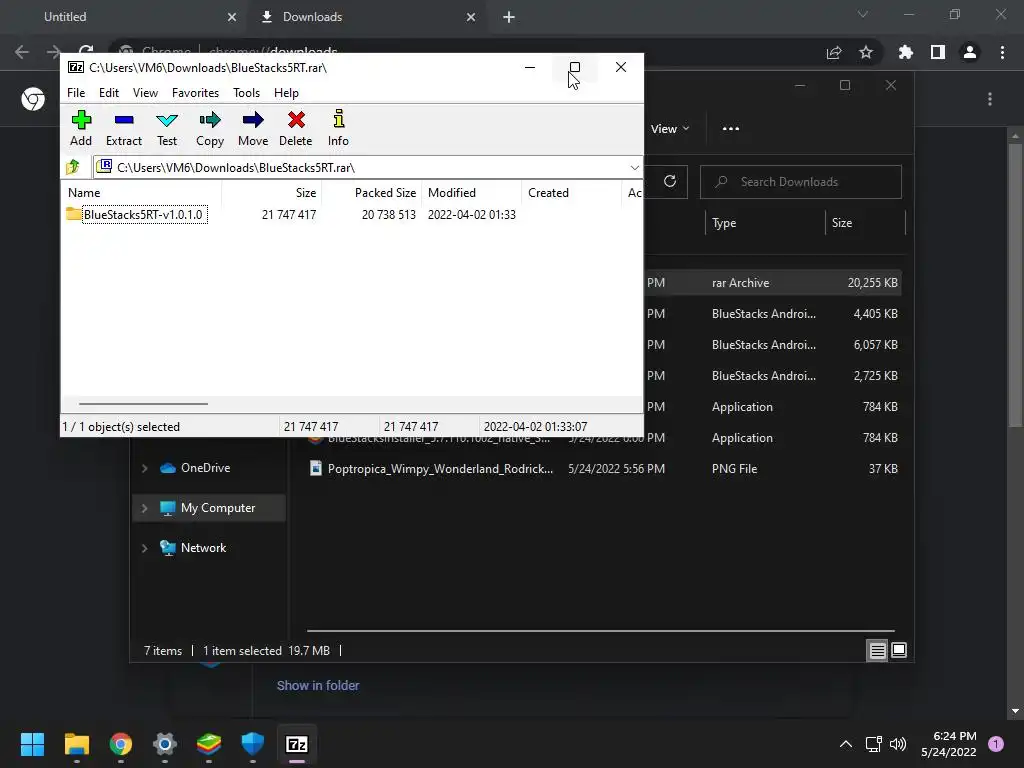This screenshot has width=1024, height=768.
Task: Open the File Explorer See more menu
Action: point(731,129)
